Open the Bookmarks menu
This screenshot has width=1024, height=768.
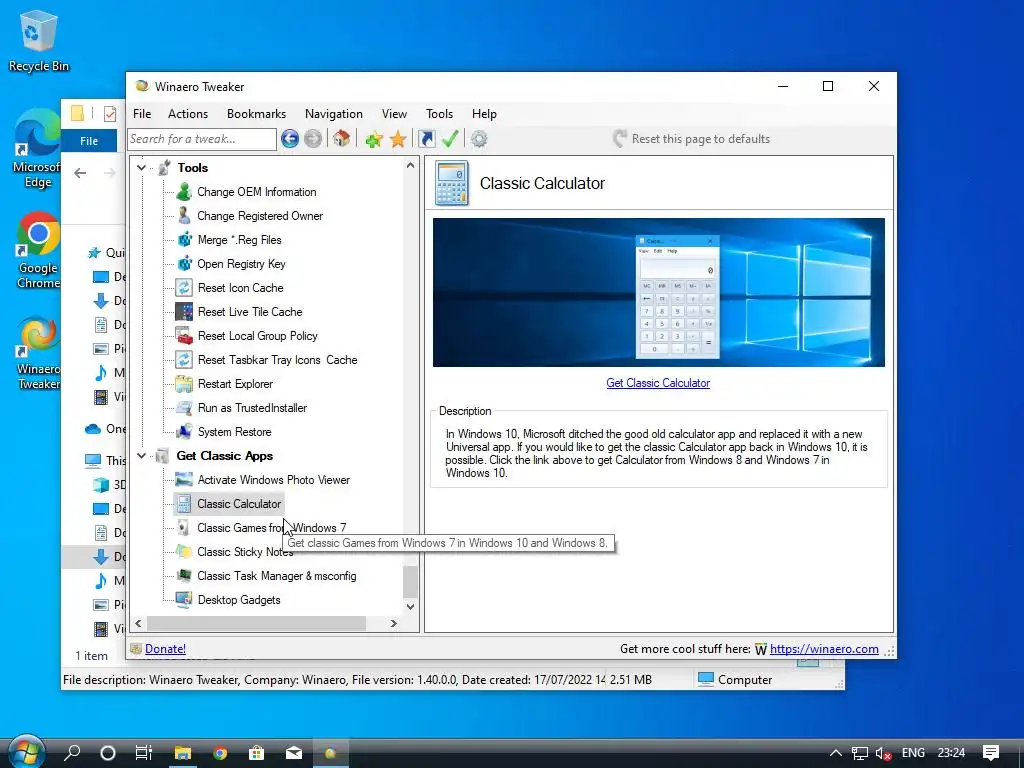point(257,114)
